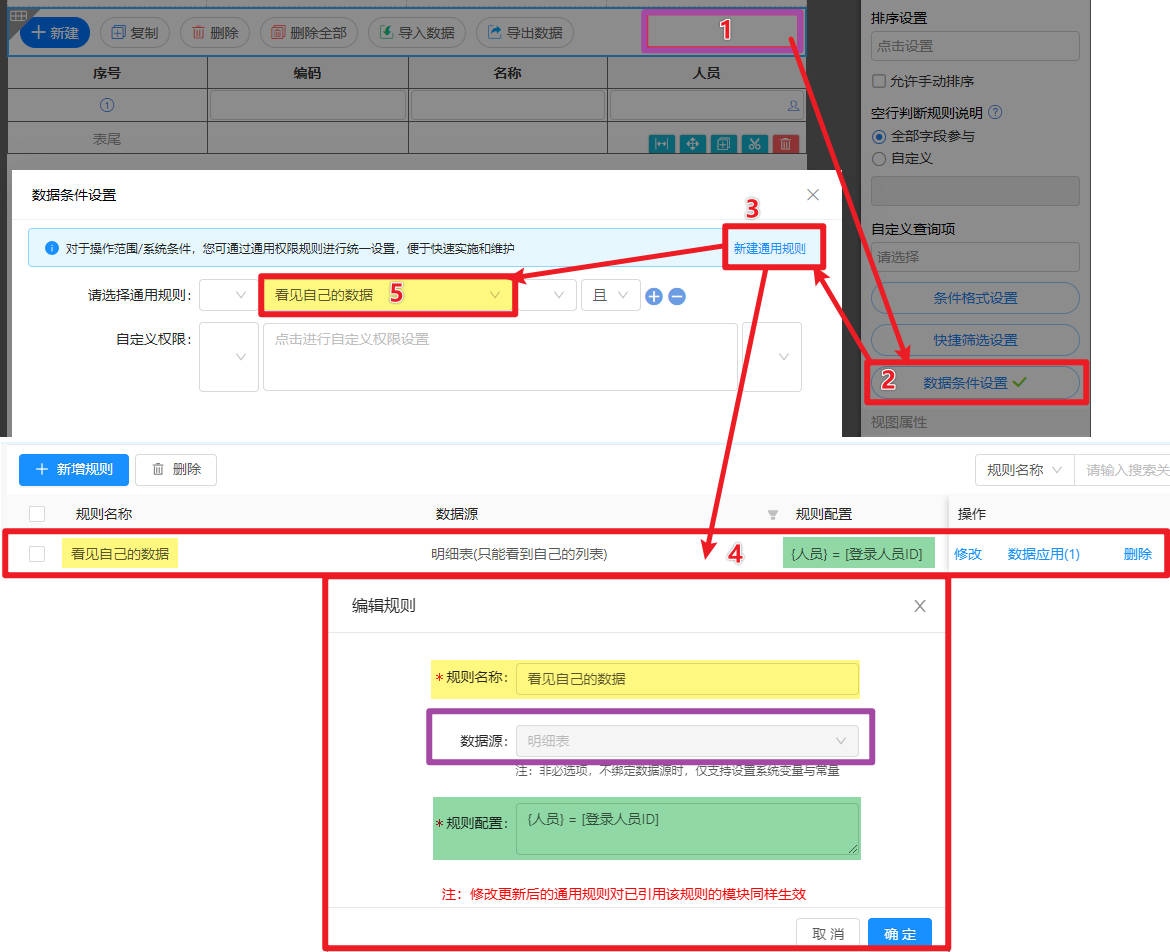Click the 新建通用规则 link

coord(769,248)
